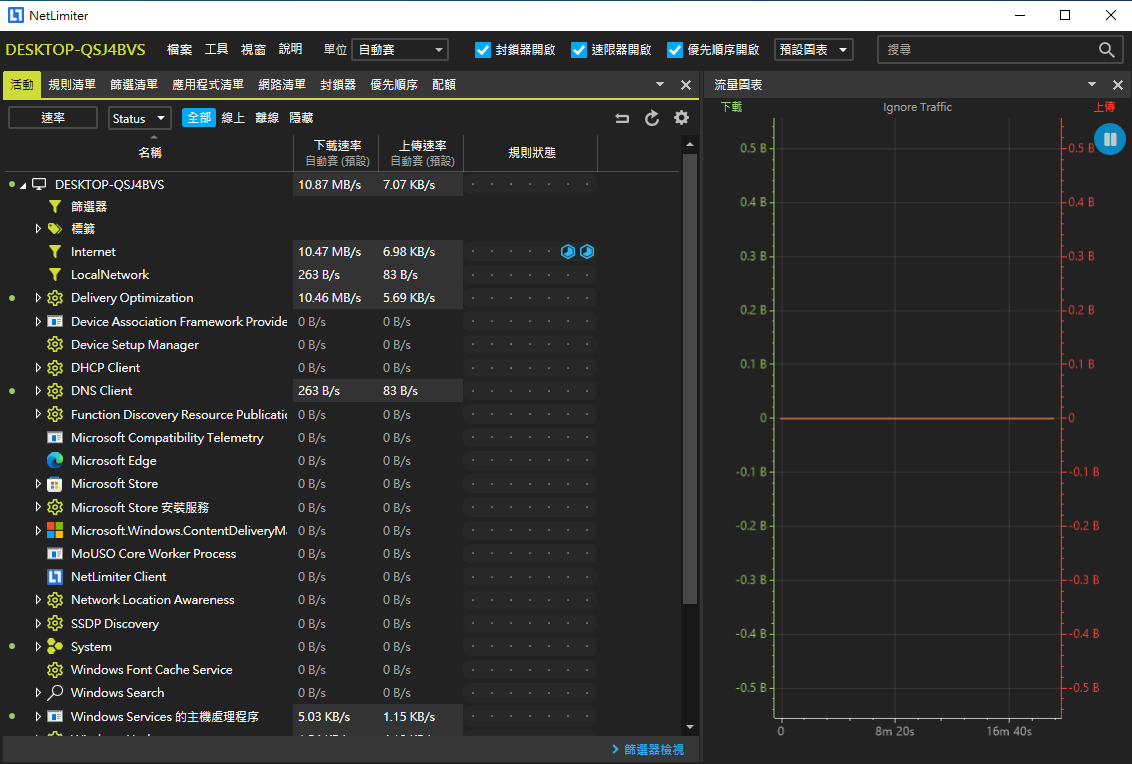The image size is (1132, 764).
Task: Click the Internet filter funnel icon
Action: 55,251
